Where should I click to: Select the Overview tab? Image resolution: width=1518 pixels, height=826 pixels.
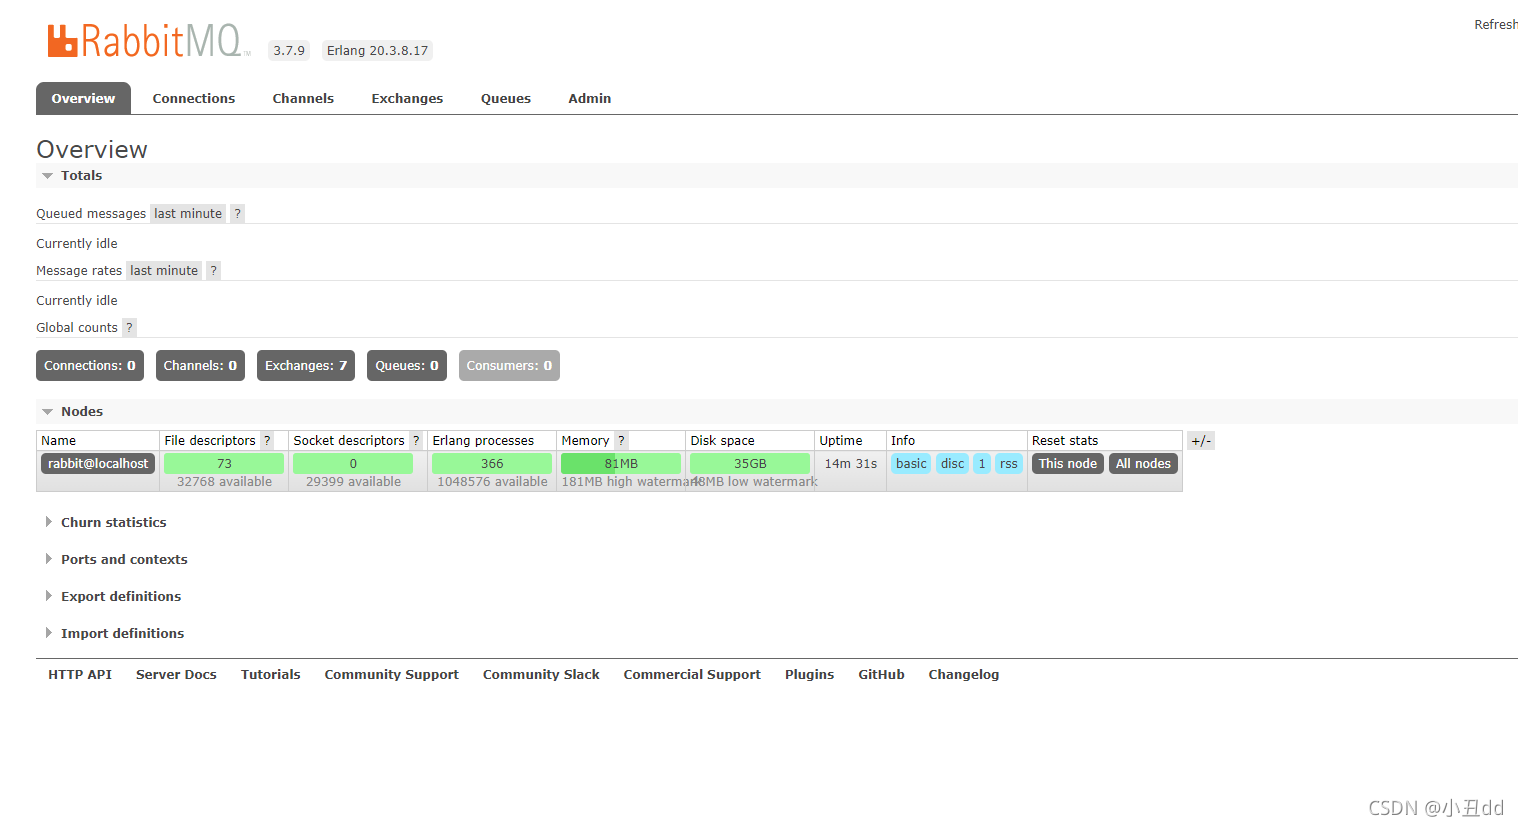point(83,98)
